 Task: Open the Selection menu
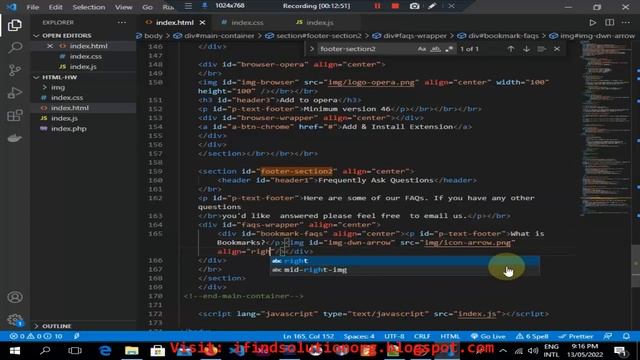89,7
